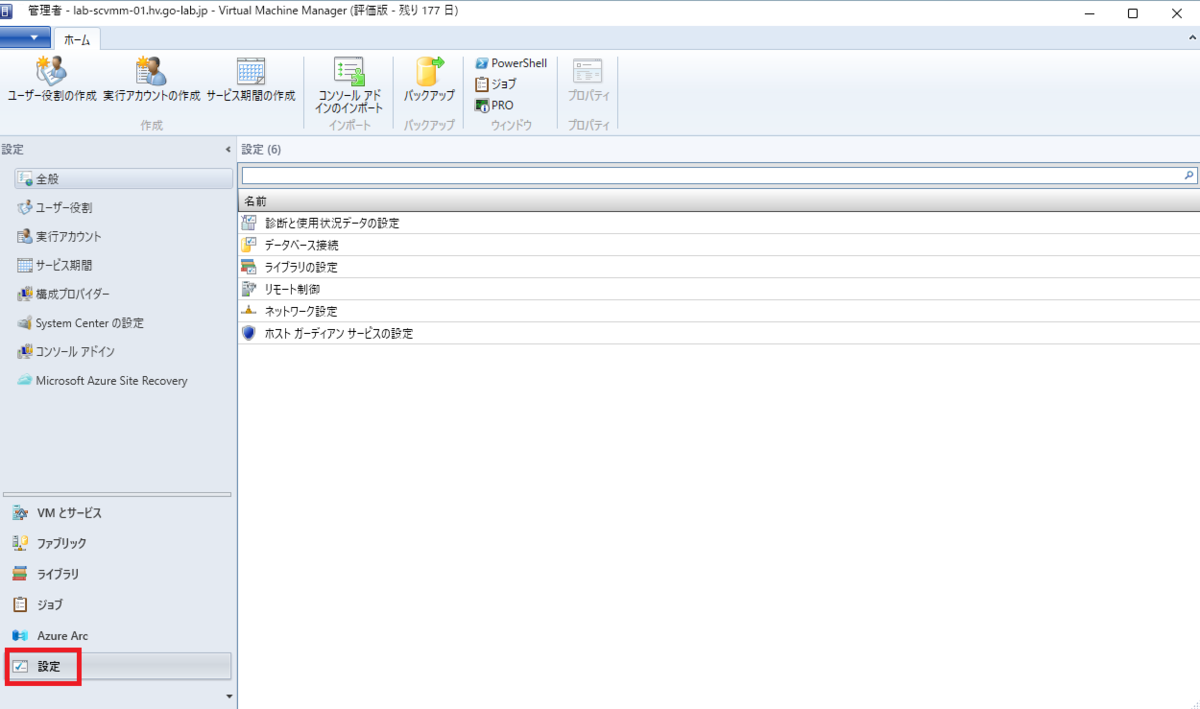The height and width of the screenshot is (709, 1200).
Task: Collapse the Settings navigation pane arrow
Action: 228,150
